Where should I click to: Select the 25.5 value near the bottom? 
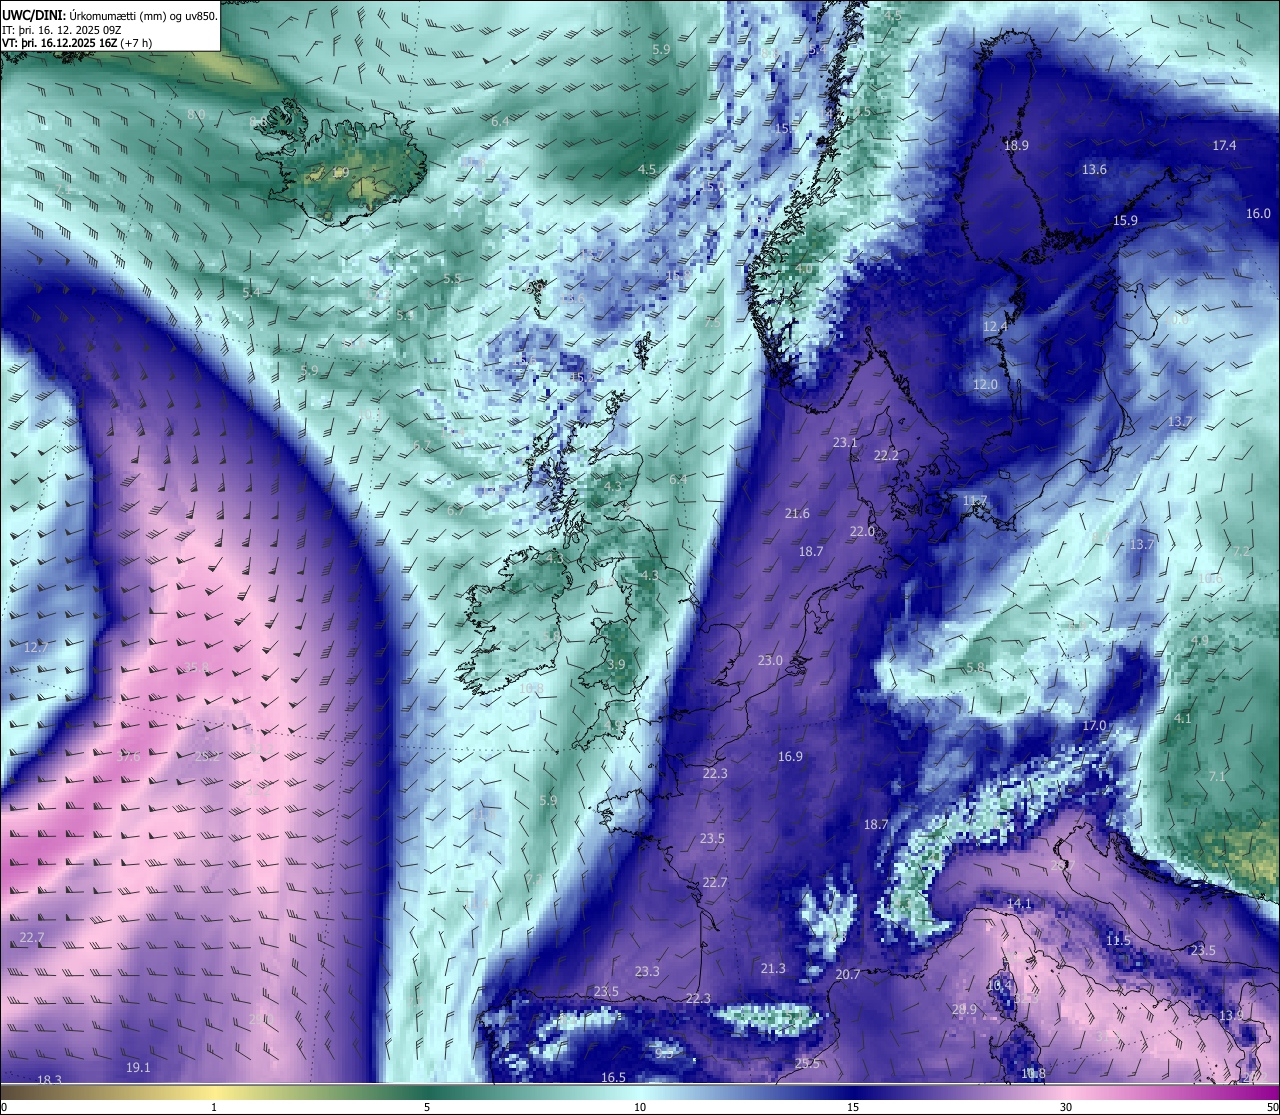[807, 1063]
